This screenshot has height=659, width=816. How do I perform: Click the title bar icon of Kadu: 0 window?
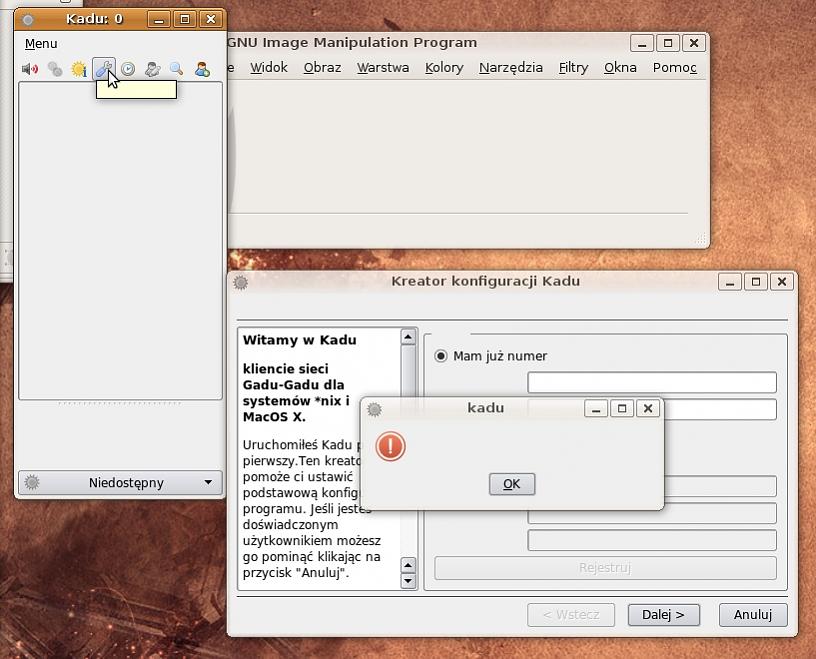[28, 20]
